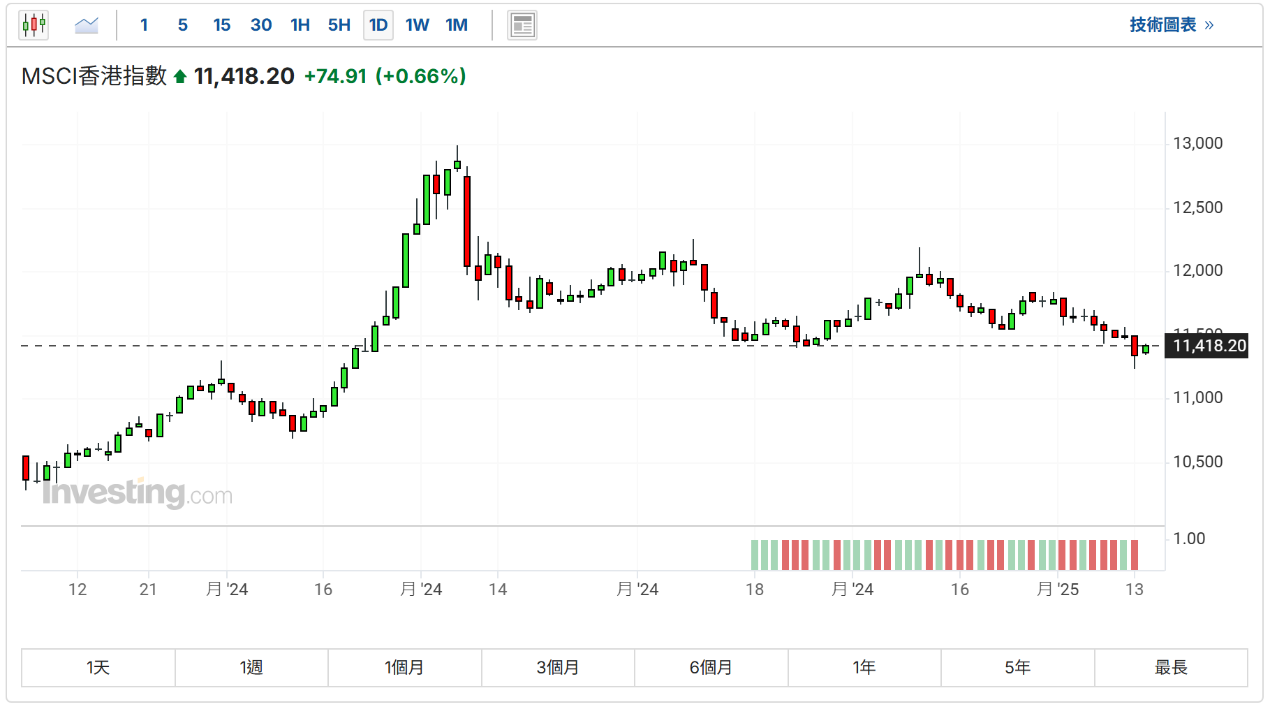Viewport: 1270px width, 709px height.
Task: Click the 最長 maximum range button
Action: 1171,668
